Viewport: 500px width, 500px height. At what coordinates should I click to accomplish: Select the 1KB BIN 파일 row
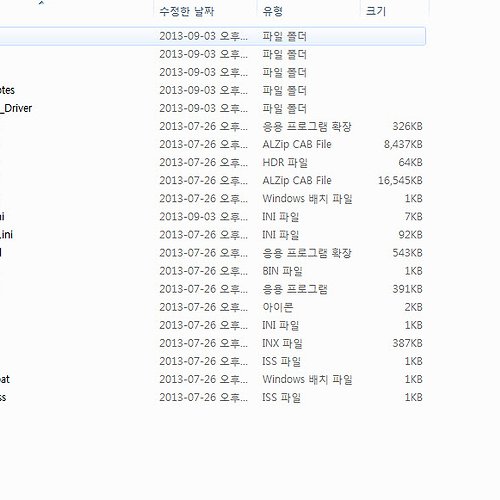tap(212, 271)
